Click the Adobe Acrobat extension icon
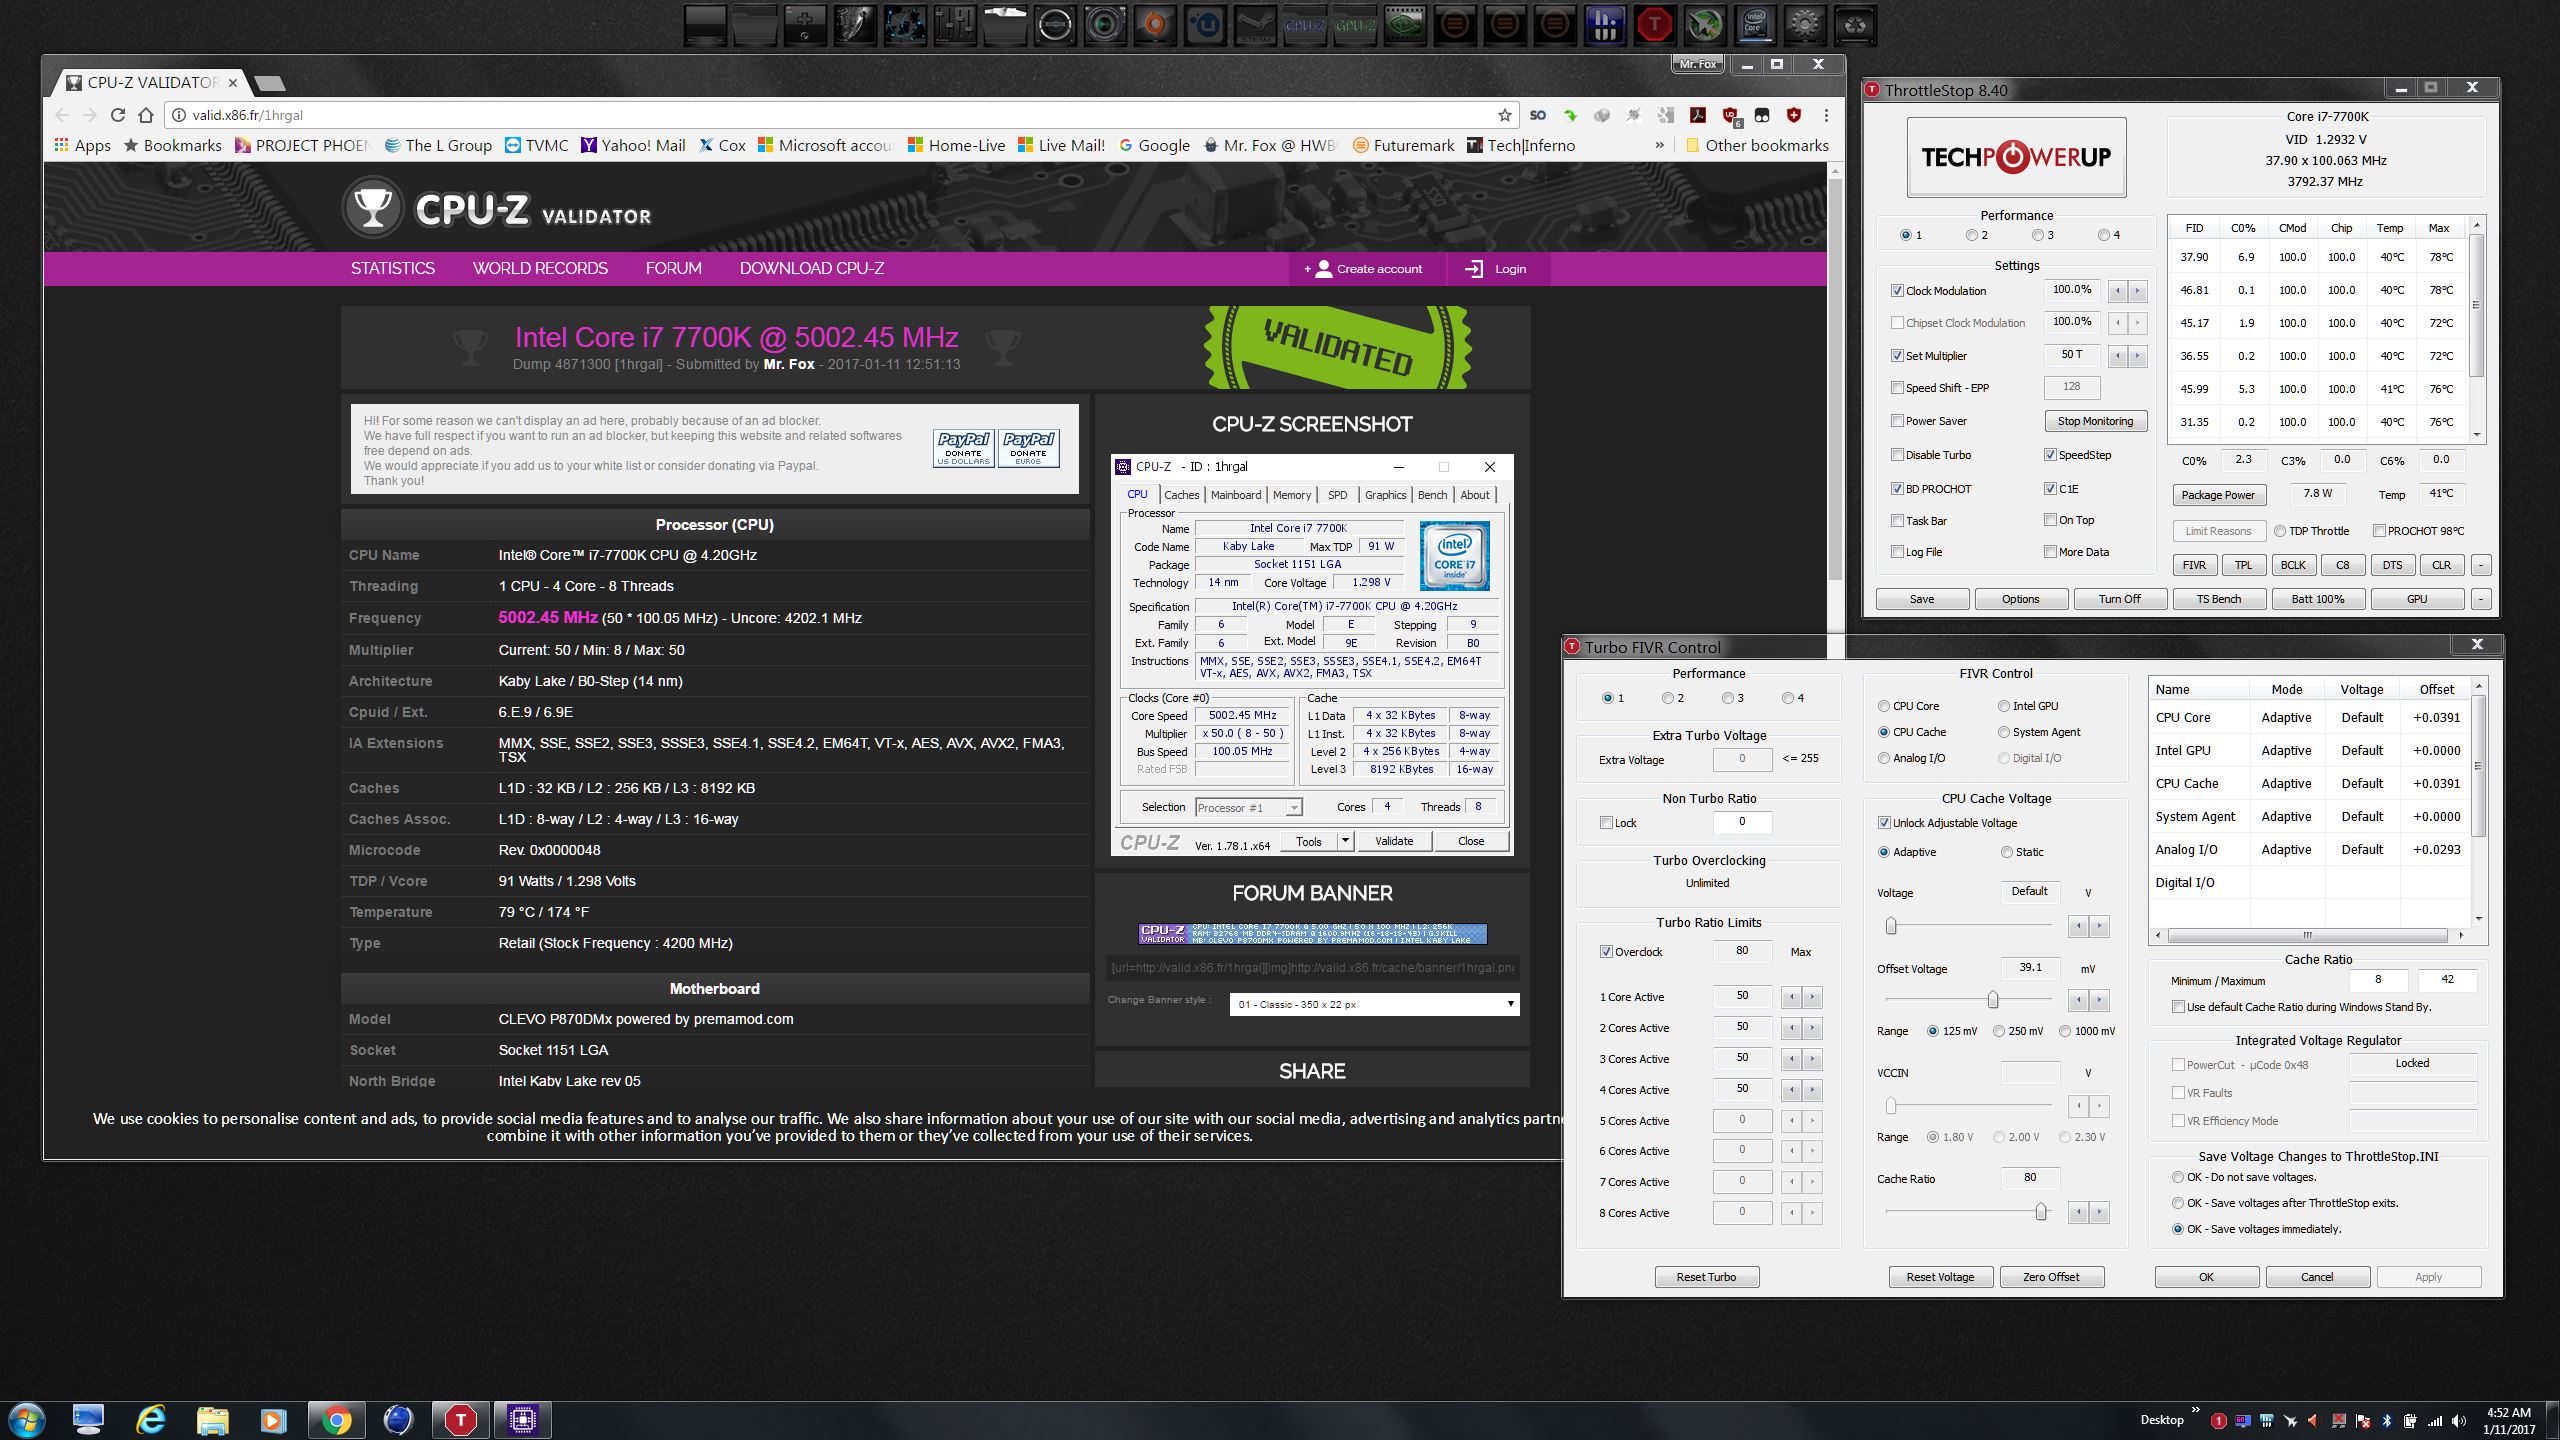 pos(1698,115)
